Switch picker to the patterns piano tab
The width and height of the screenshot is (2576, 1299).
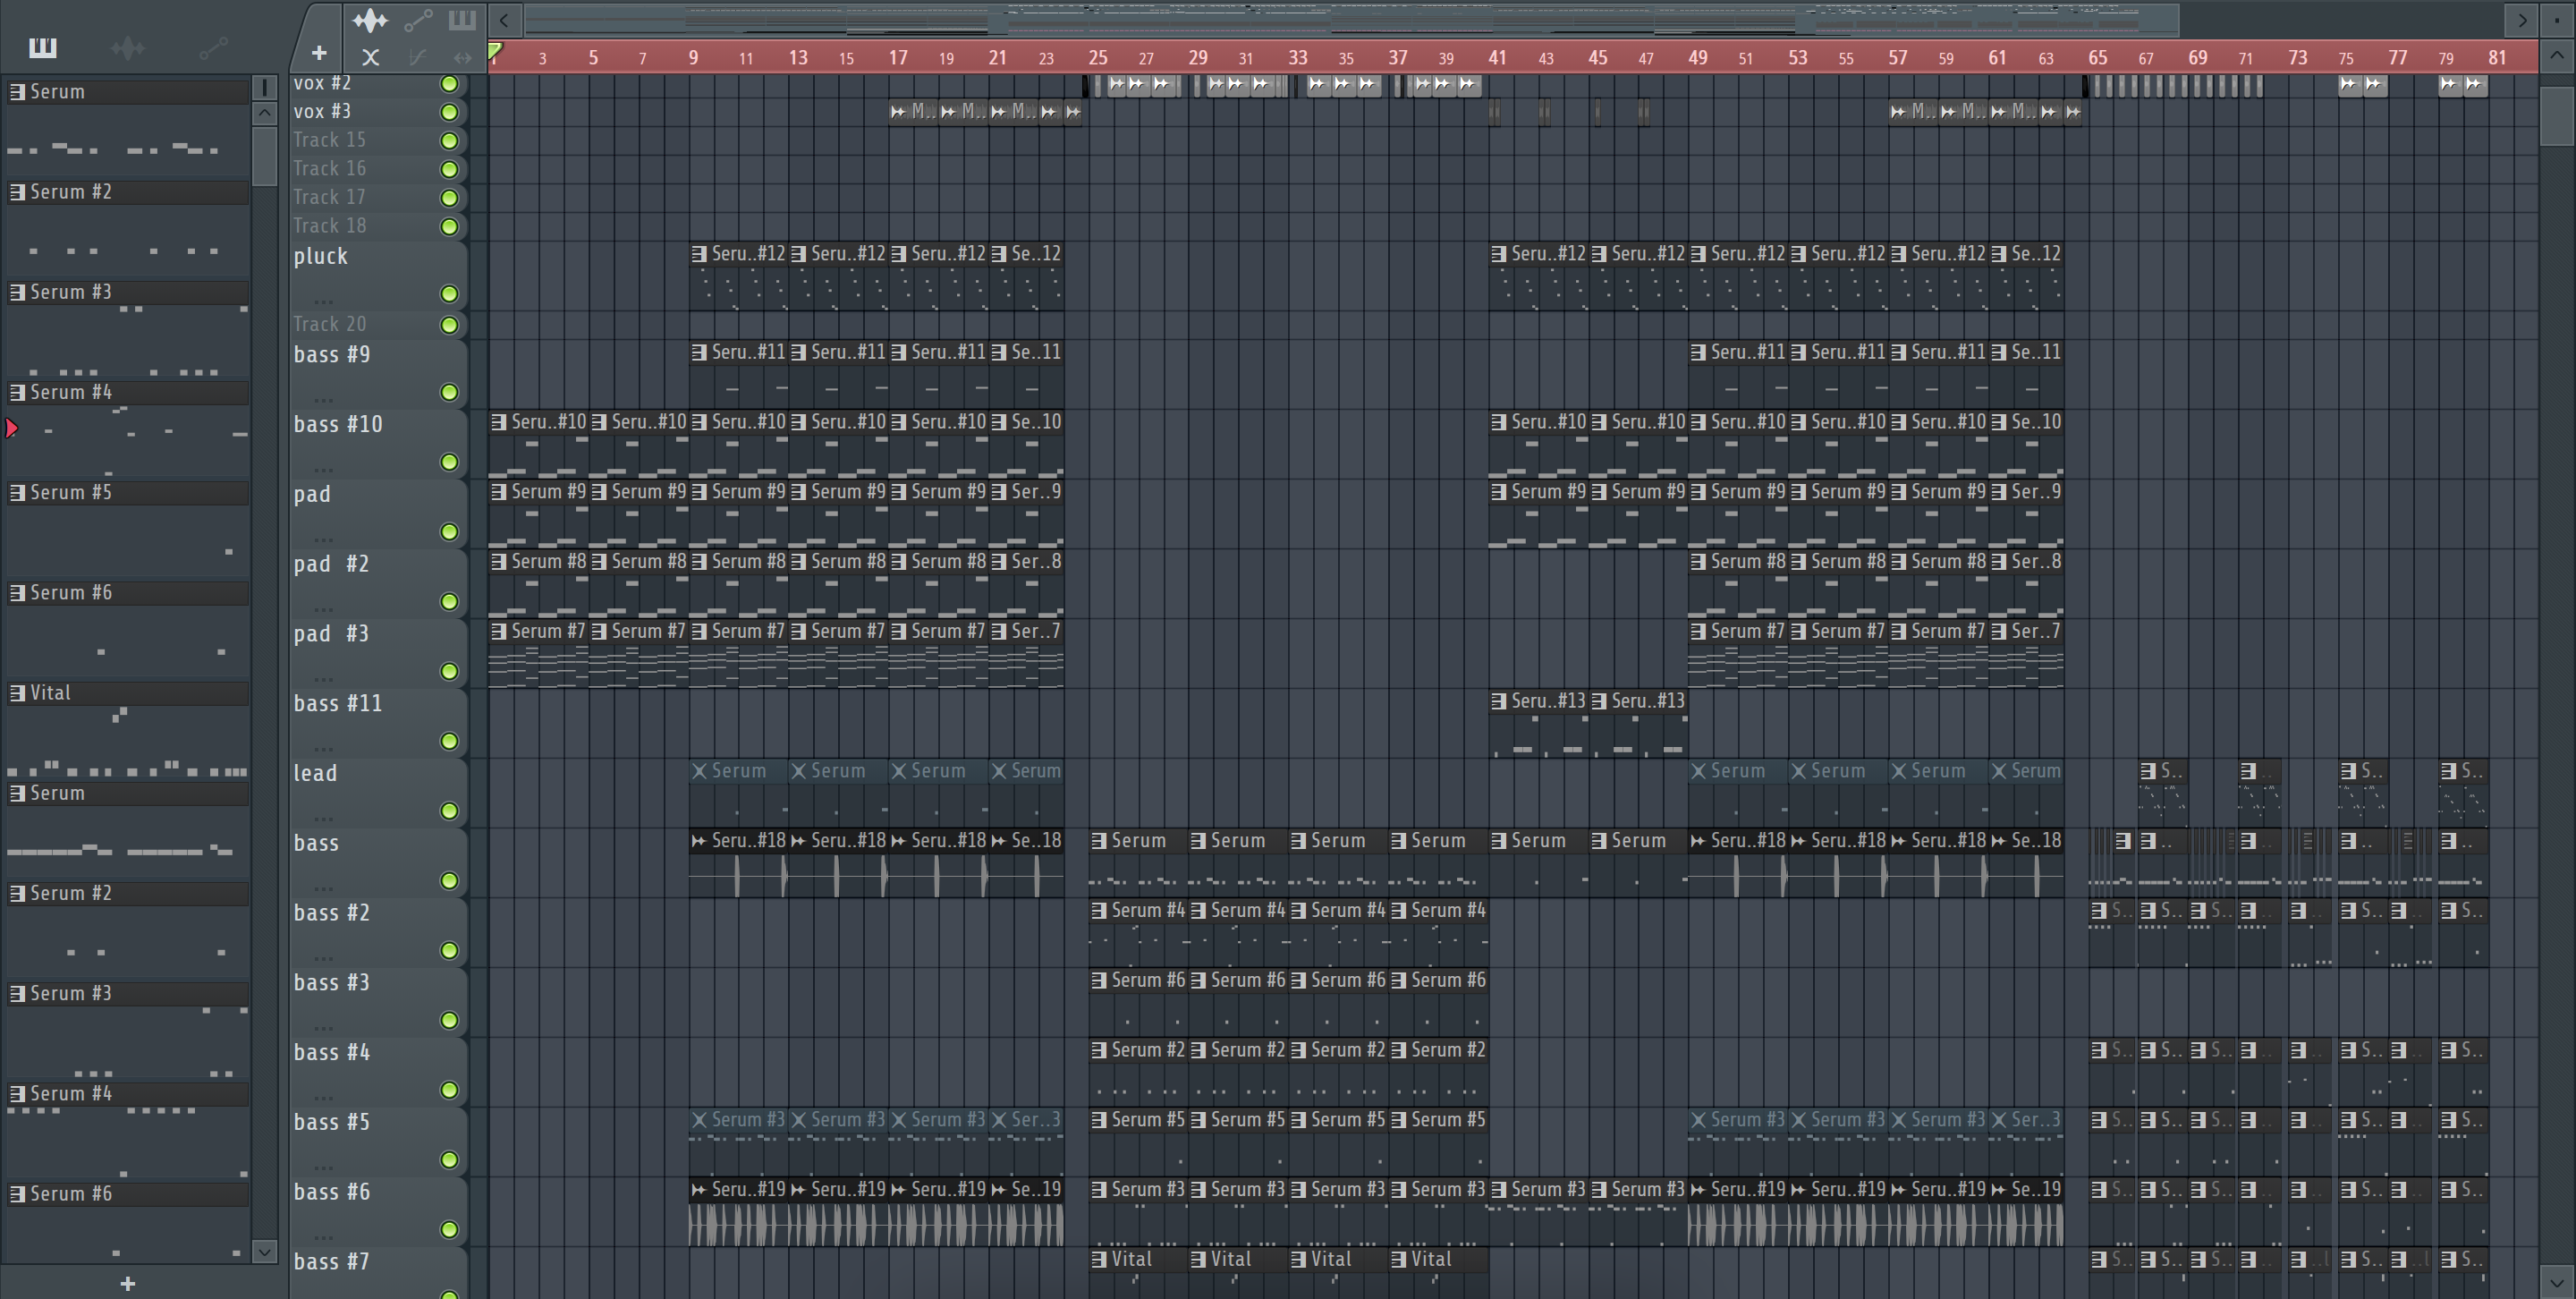tap(43, 48)
